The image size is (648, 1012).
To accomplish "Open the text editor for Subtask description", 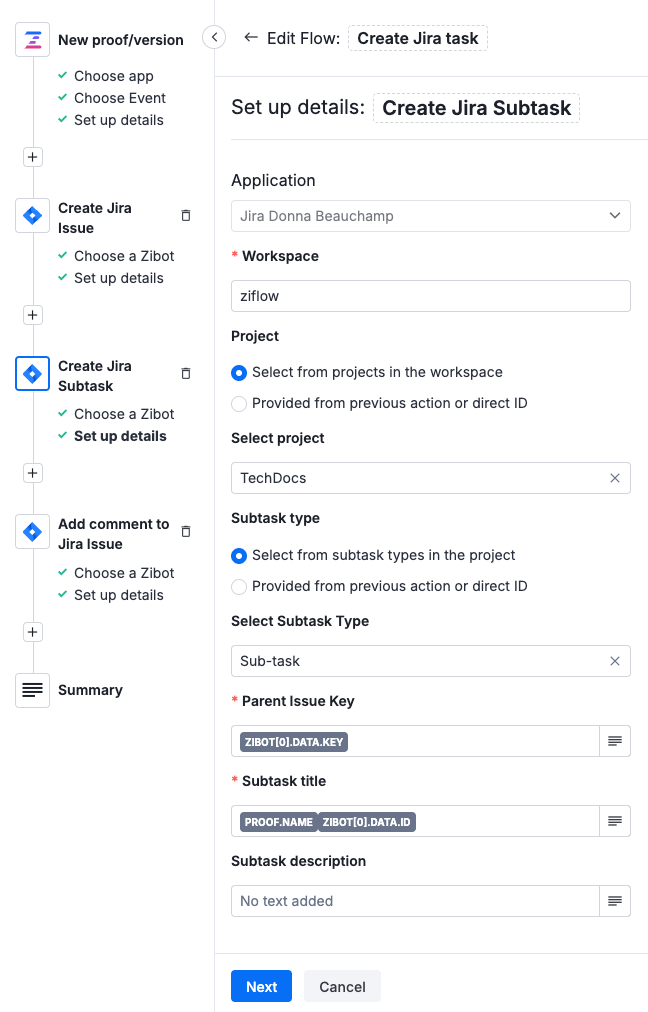I will click(x=615, y=900).
